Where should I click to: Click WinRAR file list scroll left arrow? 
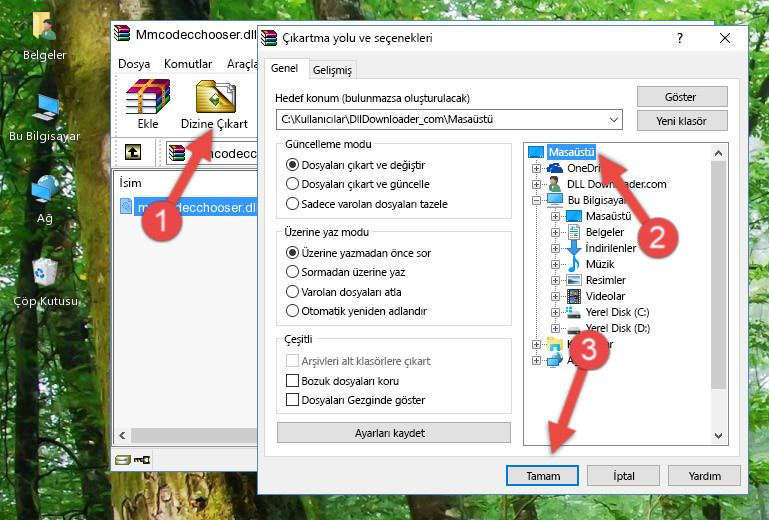click(x=122, y=435)
